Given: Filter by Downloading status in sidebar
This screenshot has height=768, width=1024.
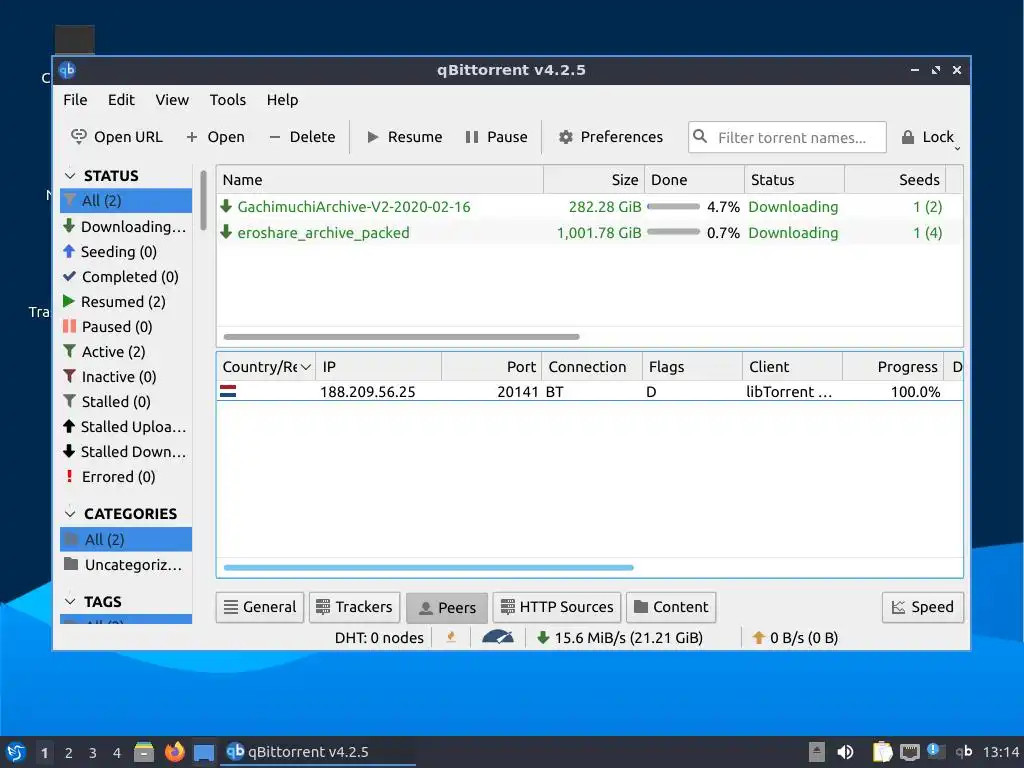Looking at the screenshot, I should [x=126, y=227].
